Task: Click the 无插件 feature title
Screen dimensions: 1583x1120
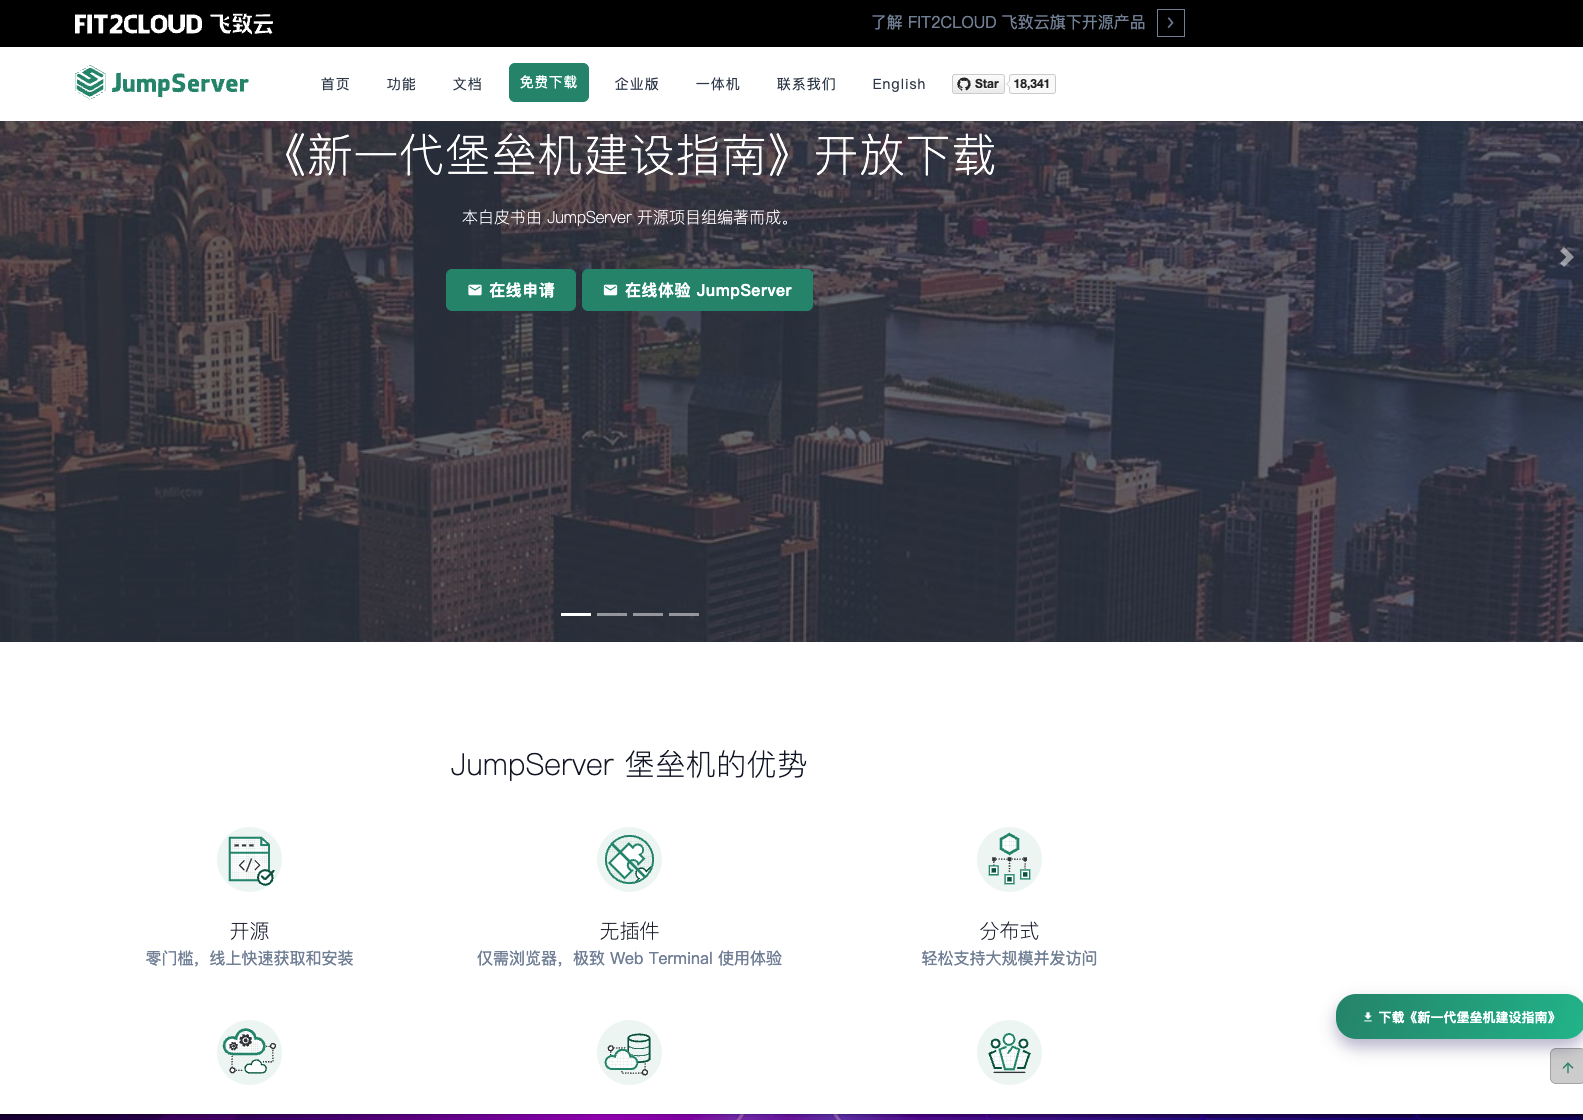Action: pos(629,931)
